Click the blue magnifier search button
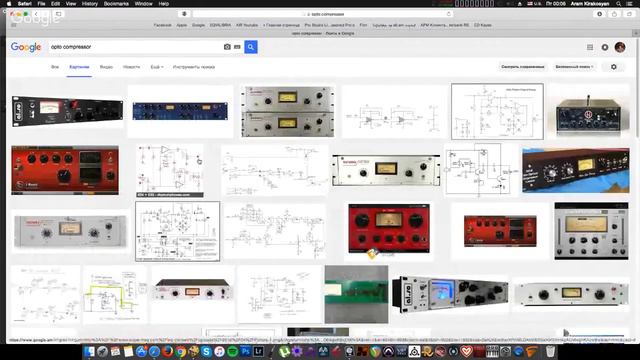640x360 pixels. click(251, 47)
